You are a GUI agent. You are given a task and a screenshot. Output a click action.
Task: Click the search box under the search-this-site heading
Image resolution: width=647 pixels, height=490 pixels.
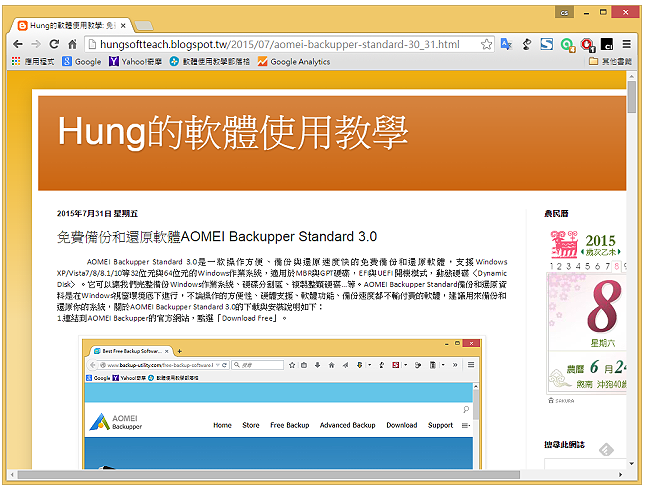[x=585, y=464]
